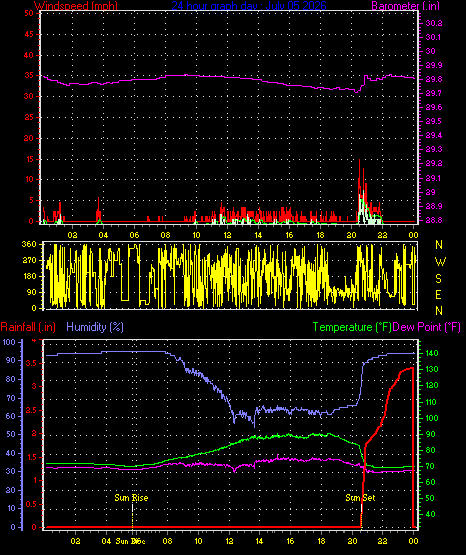
Task: Click the "Windspeed (mph)" axis title
Action: pyautogui.click(x=76, y=5)
